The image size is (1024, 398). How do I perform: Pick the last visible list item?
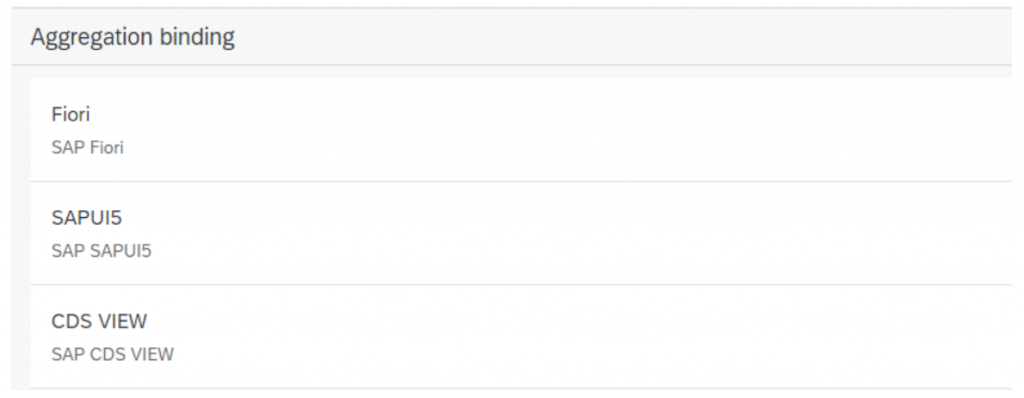[x=520, y=337]
